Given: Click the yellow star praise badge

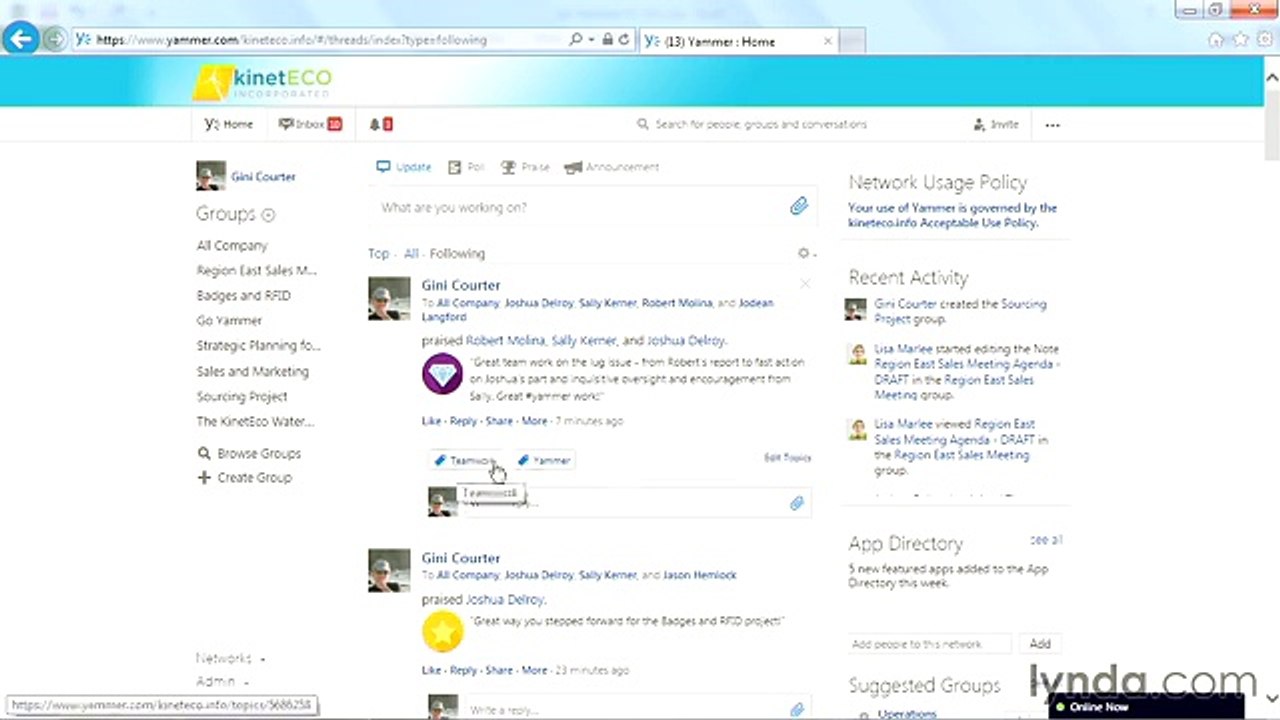Looking at the screenshot, I should coord(442,631).
